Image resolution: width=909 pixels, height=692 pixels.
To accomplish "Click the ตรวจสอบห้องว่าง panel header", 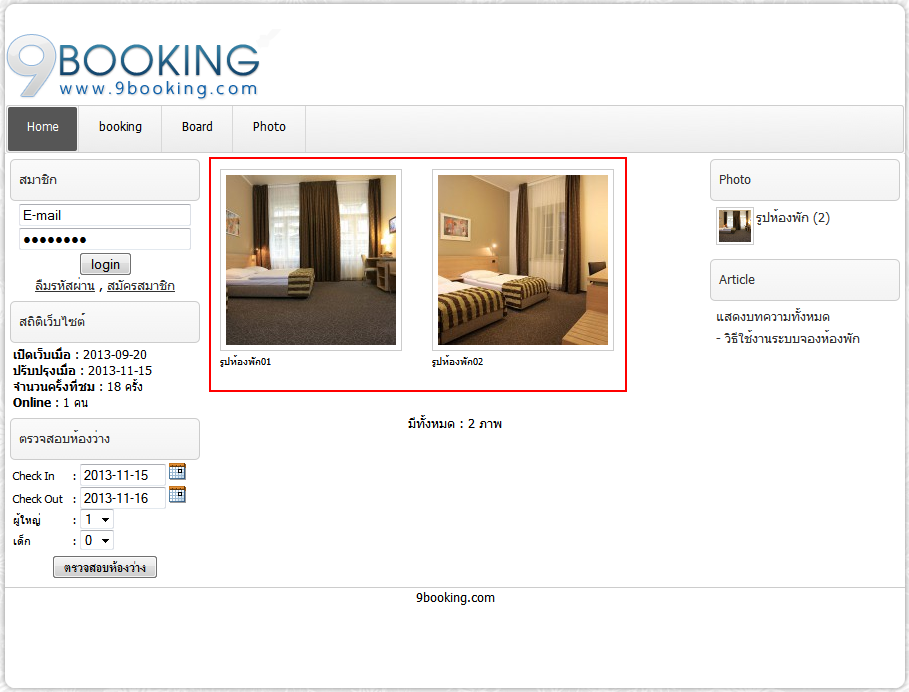I will point(105,439).
